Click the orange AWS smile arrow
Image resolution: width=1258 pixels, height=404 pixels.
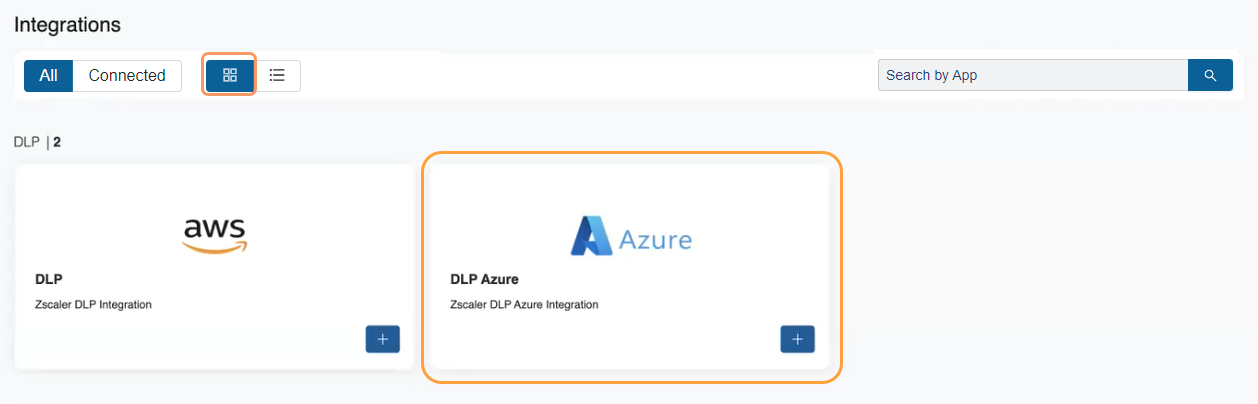215,246
